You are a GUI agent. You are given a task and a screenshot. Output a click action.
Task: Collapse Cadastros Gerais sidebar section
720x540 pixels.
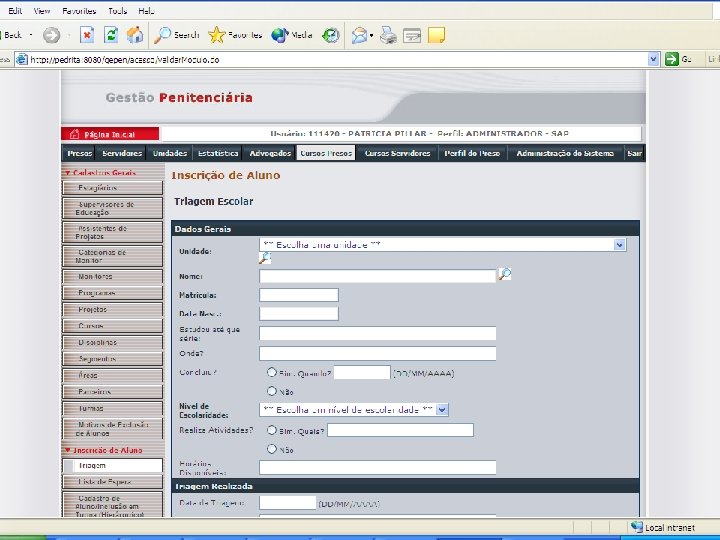68,173
